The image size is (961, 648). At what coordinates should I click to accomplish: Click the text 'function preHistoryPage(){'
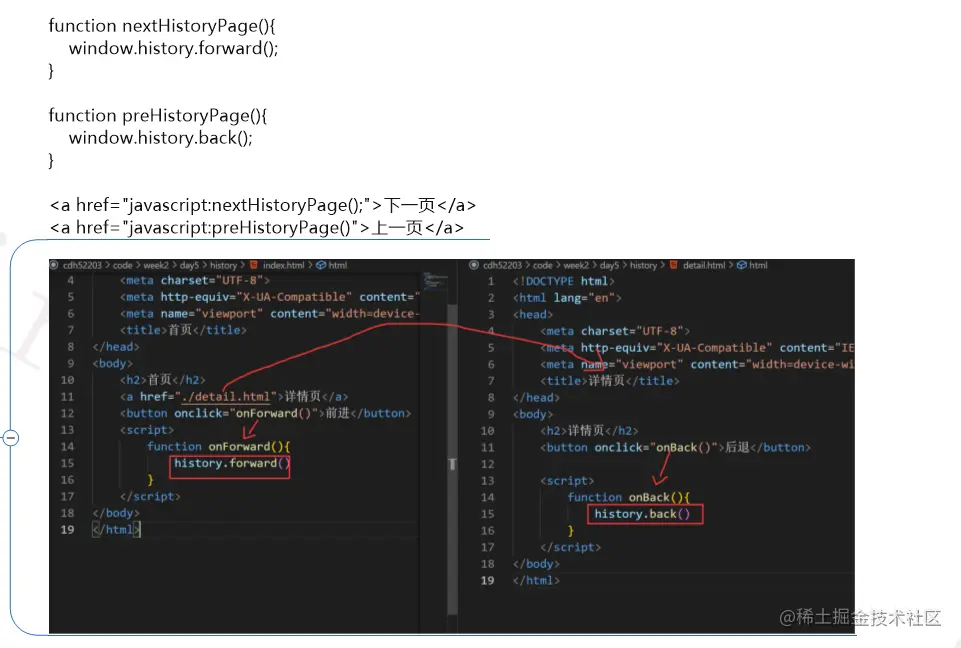pos(158,115)
